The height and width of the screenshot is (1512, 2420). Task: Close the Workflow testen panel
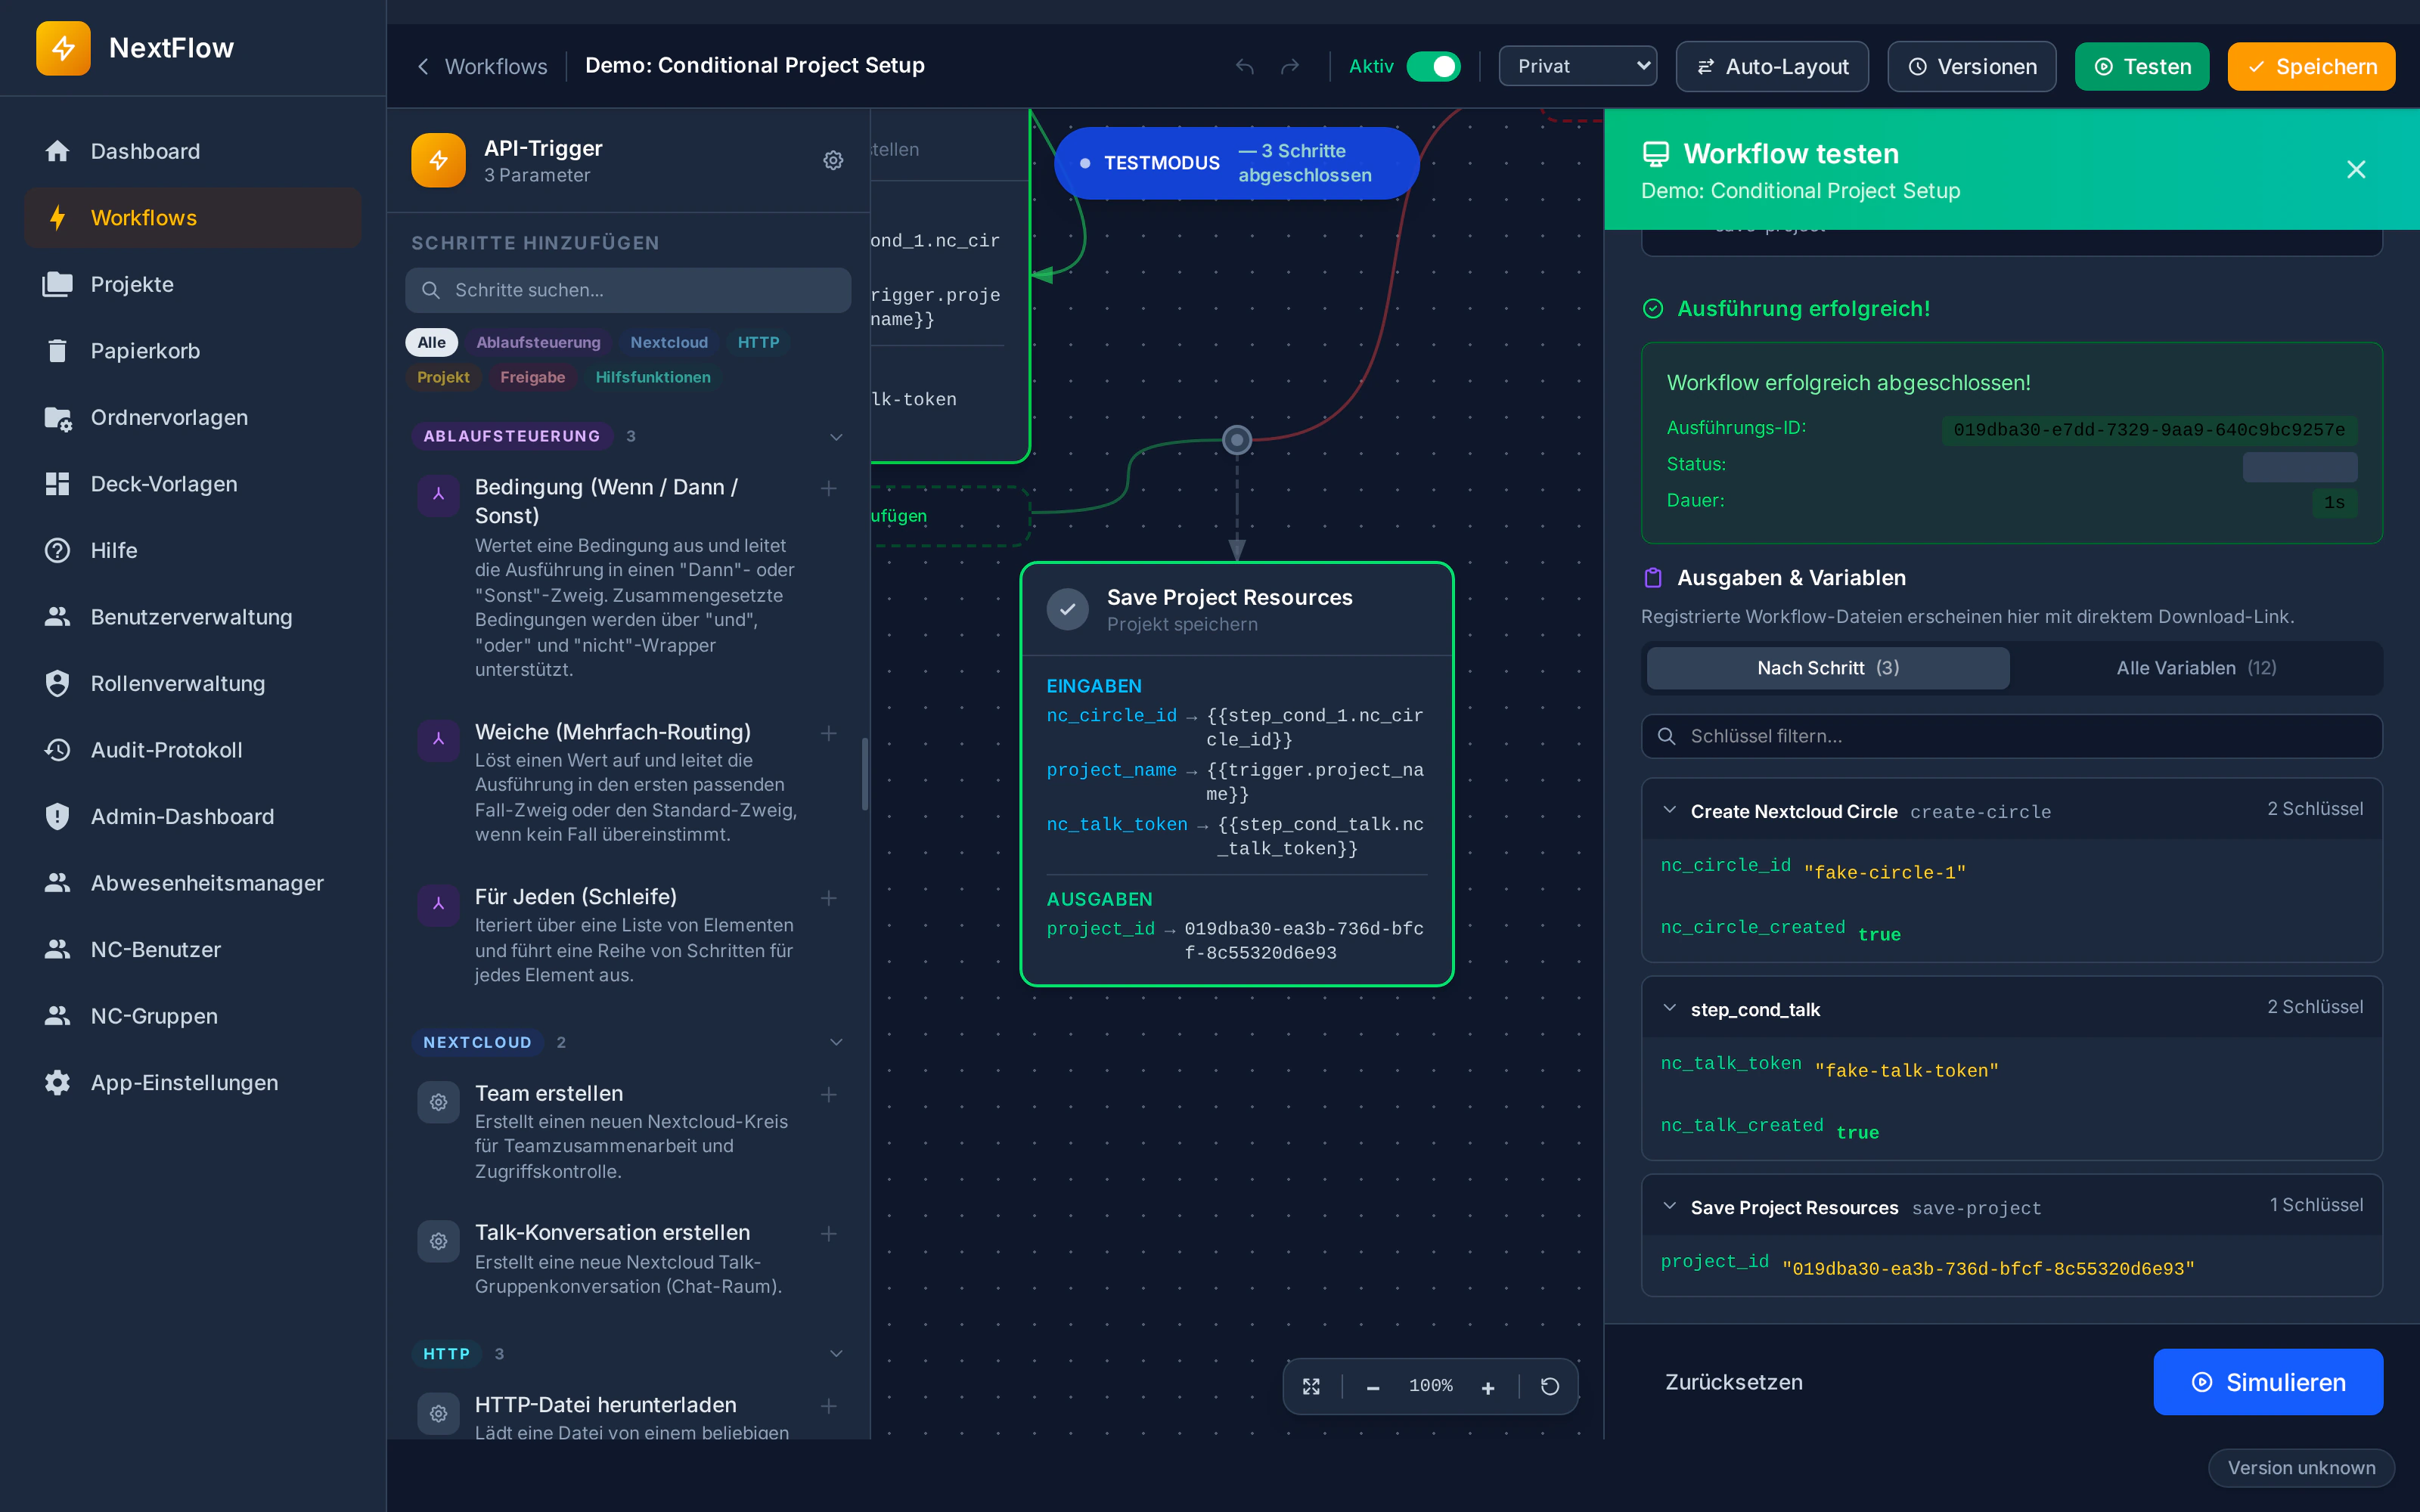[x=2356, y=169]
